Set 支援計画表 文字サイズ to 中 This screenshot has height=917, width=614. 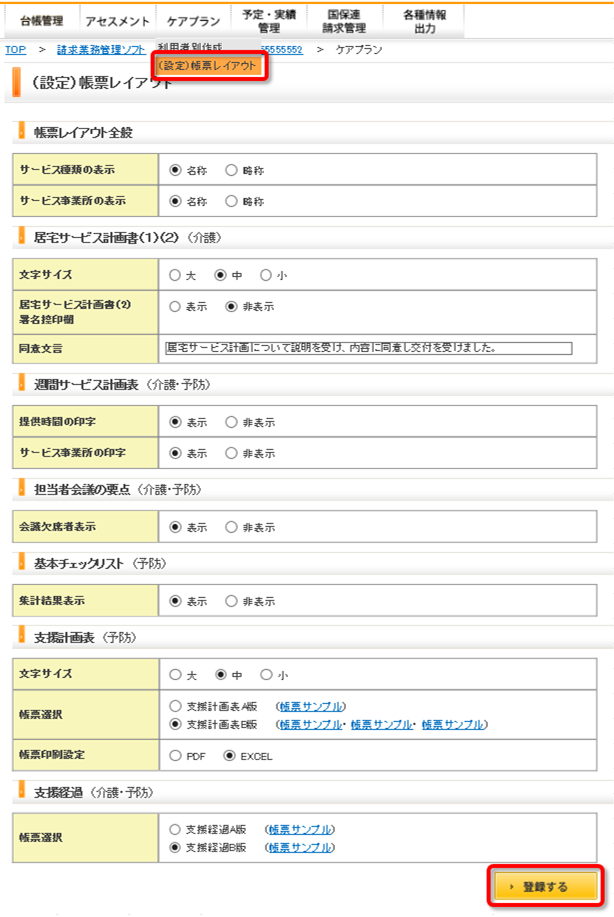(x=220, y=675)
